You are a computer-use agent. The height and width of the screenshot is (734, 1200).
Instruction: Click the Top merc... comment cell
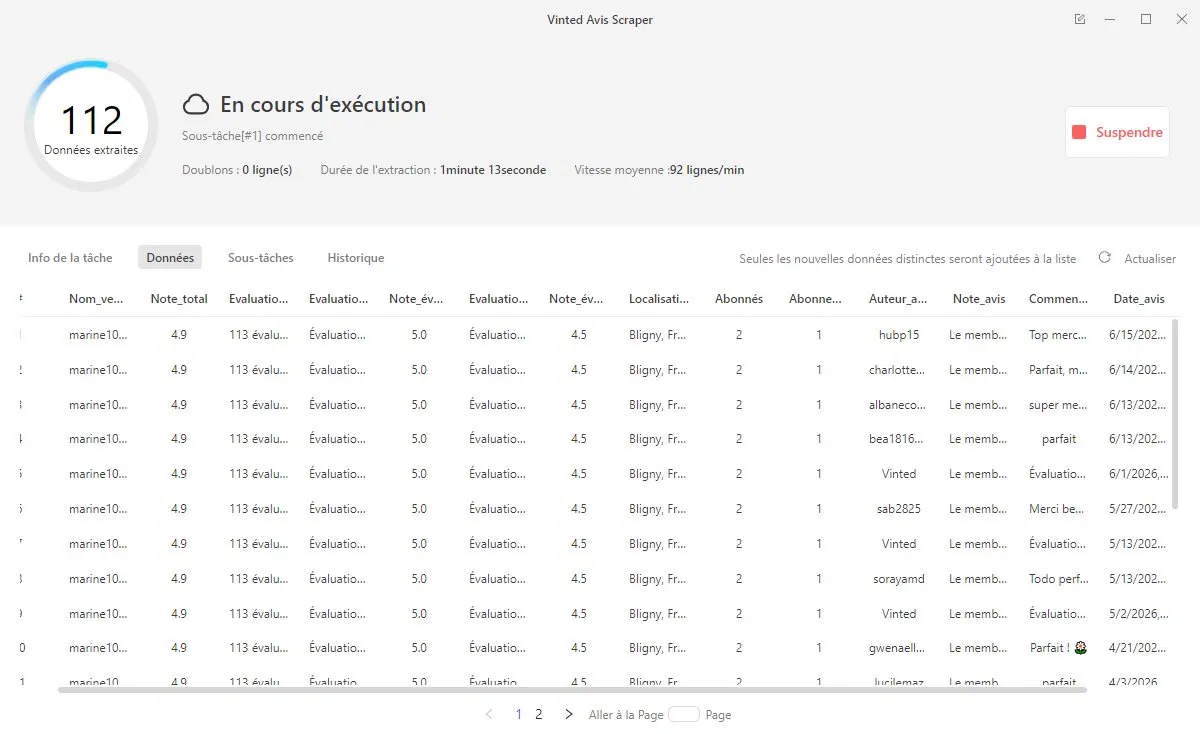click(1059, 335)
